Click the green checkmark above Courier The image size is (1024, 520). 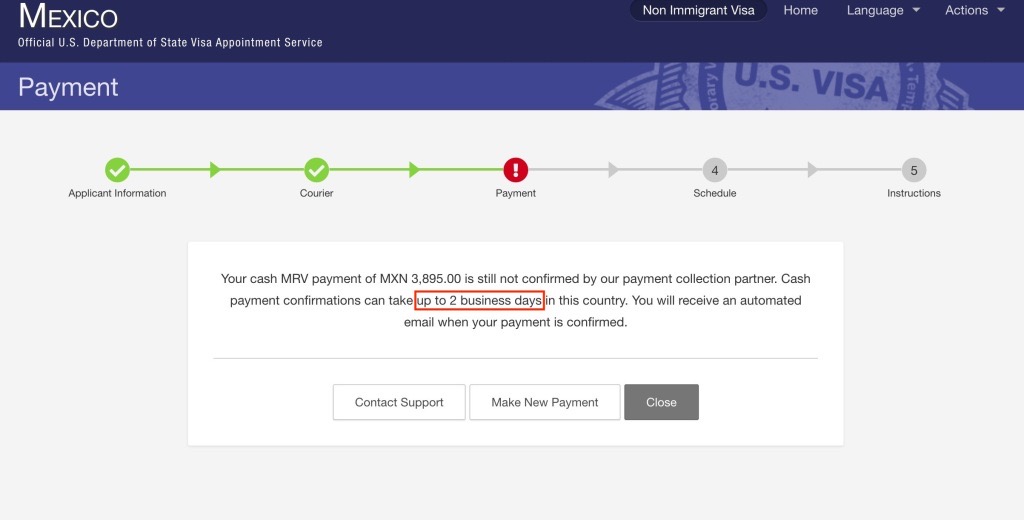coord(316,170)
